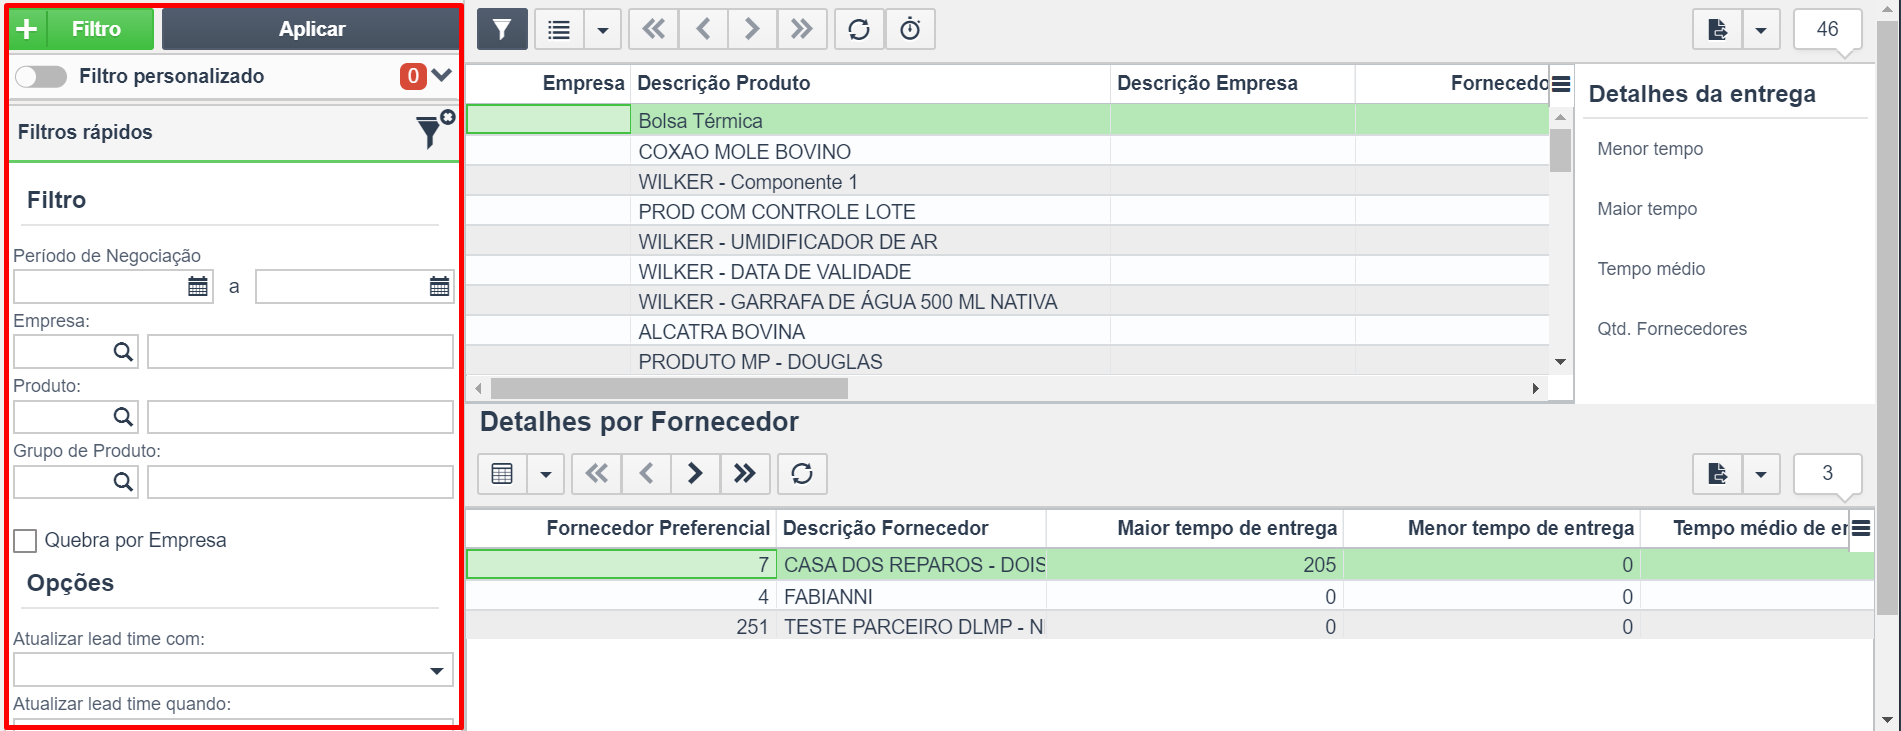Click the supplier grid export icon
Image resolution: width=1901 pixels, height=731 pixels.
click(x=1717, y=474)
